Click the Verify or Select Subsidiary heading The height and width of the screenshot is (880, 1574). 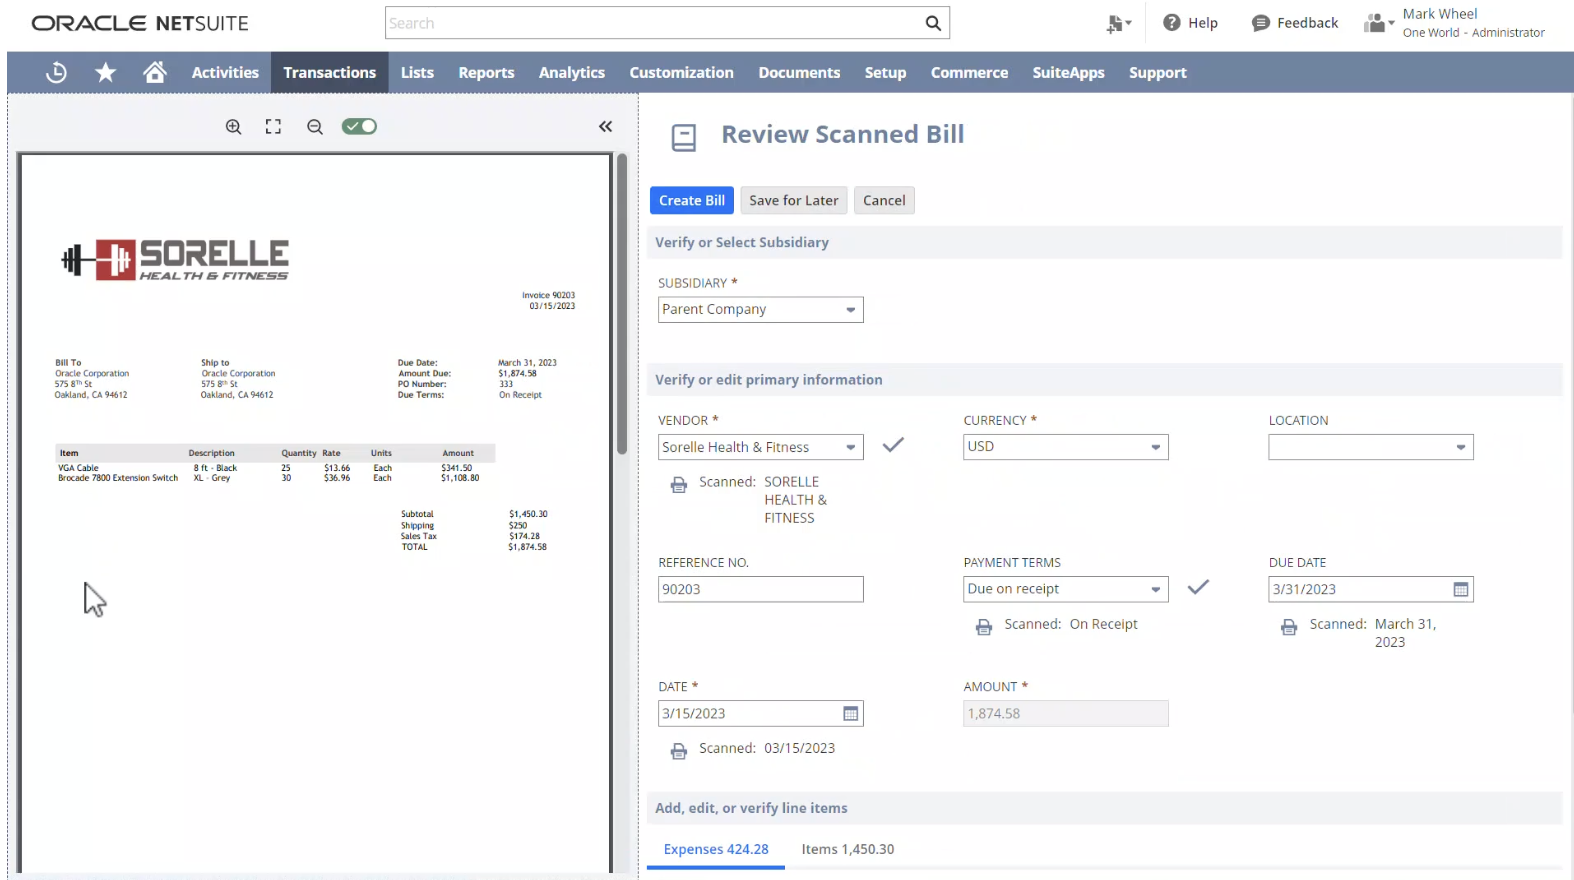click(x=742, y=243)
